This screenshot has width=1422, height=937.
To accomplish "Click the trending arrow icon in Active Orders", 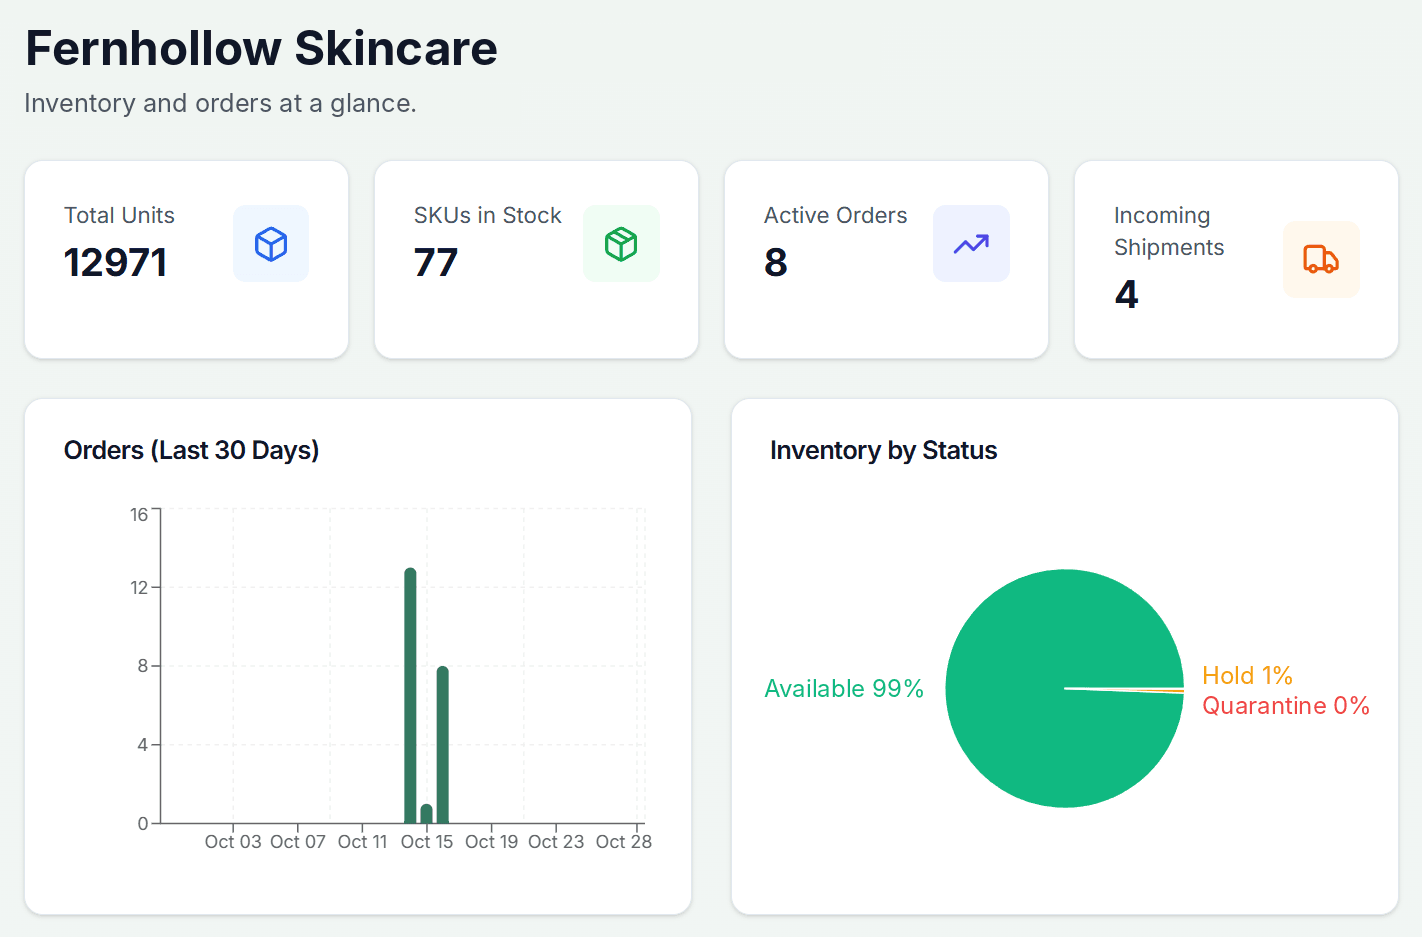I will [x=971, y=244].
